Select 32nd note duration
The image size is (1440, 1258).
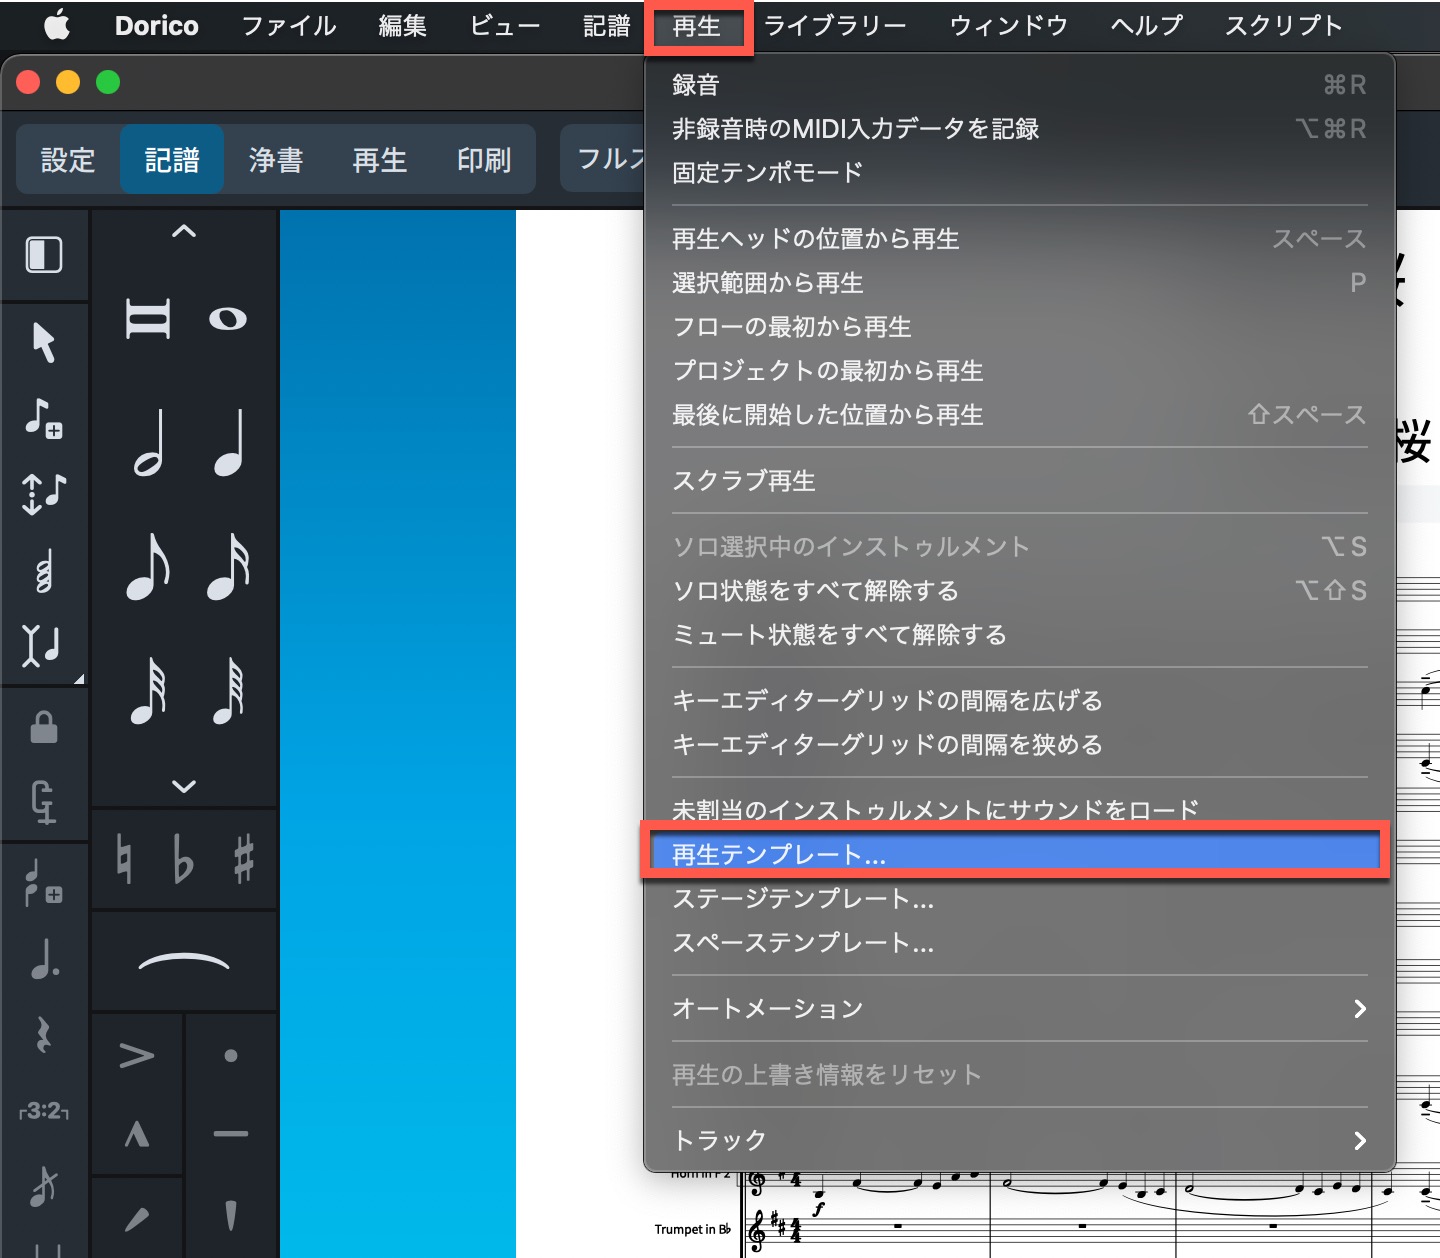click(x=148, y=691)
